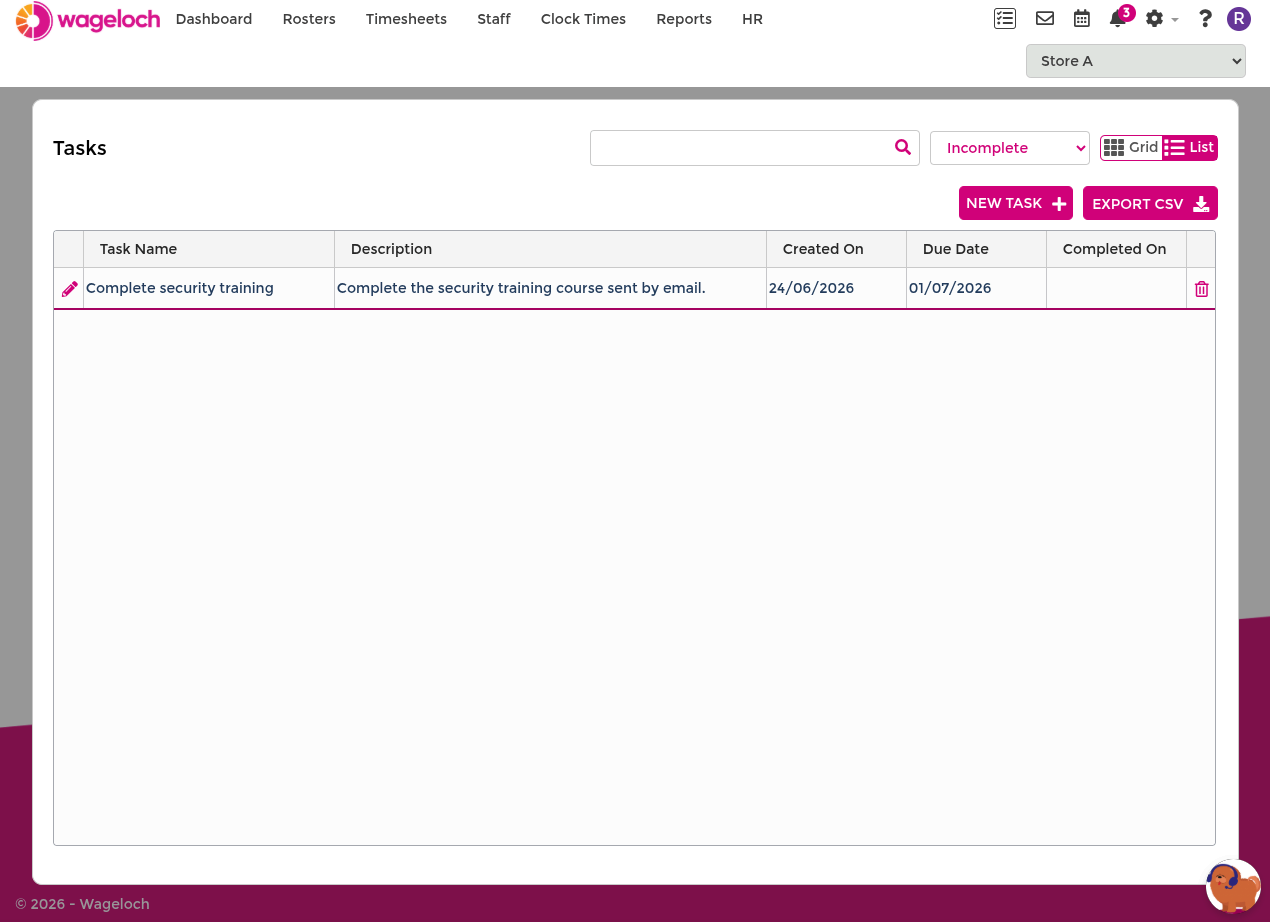Sort by the Description column header
1270x922 pixels.
[550, 249]
